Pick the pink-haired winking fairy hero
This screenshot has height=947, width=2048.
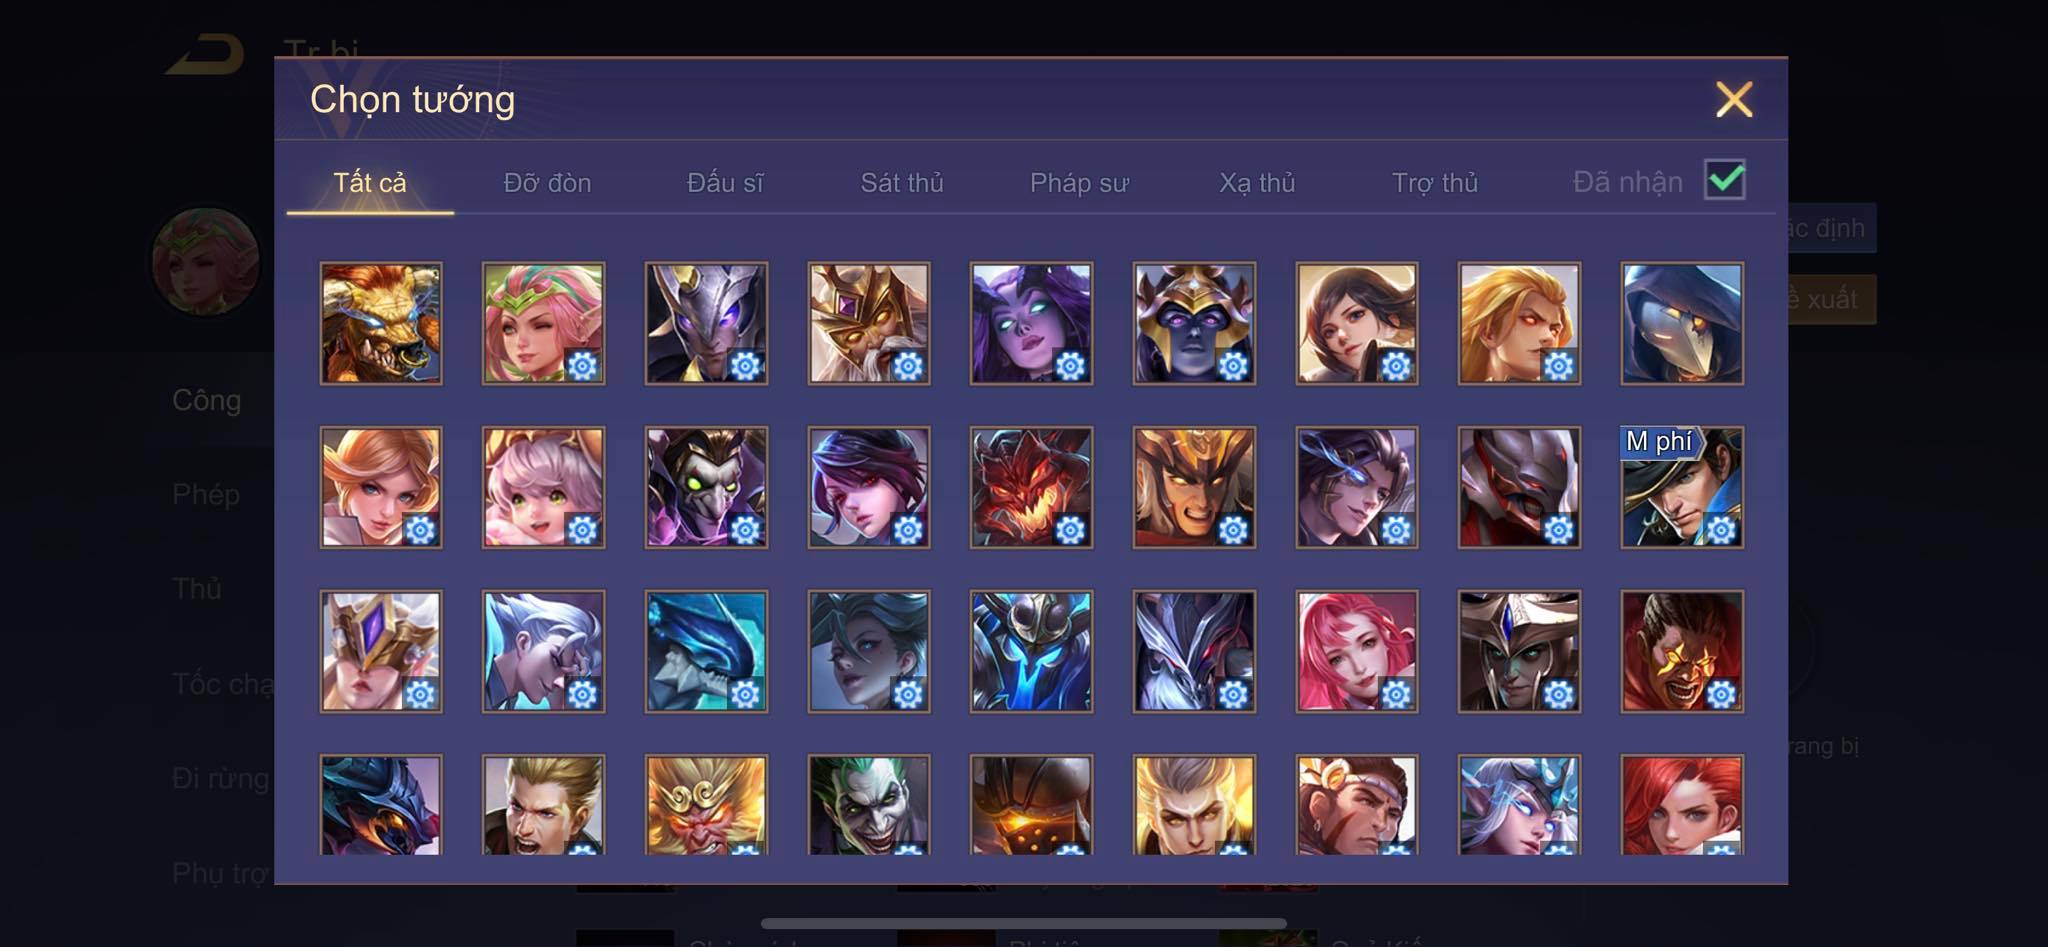coord(543,324)
